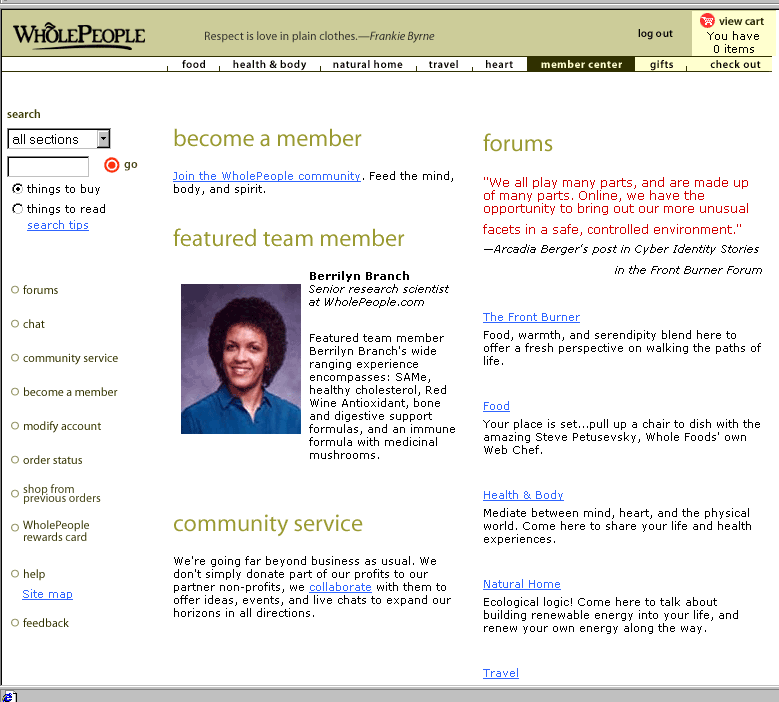Viewport: 779px width, 702px height.
Task: Click the Berrilyn Branch name heading
Action: (359, 276)
